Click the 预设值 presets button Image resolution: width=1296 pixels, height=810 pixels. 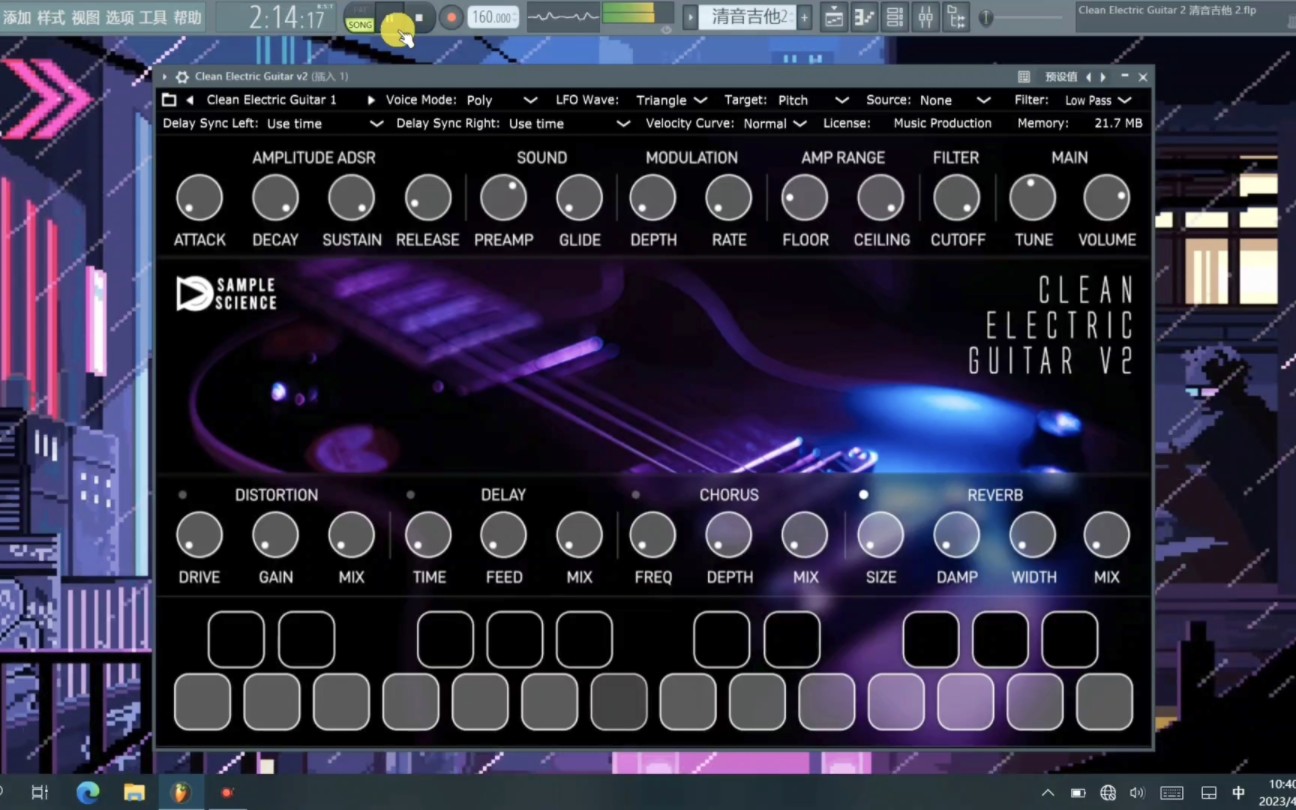tap(1061, 77)
